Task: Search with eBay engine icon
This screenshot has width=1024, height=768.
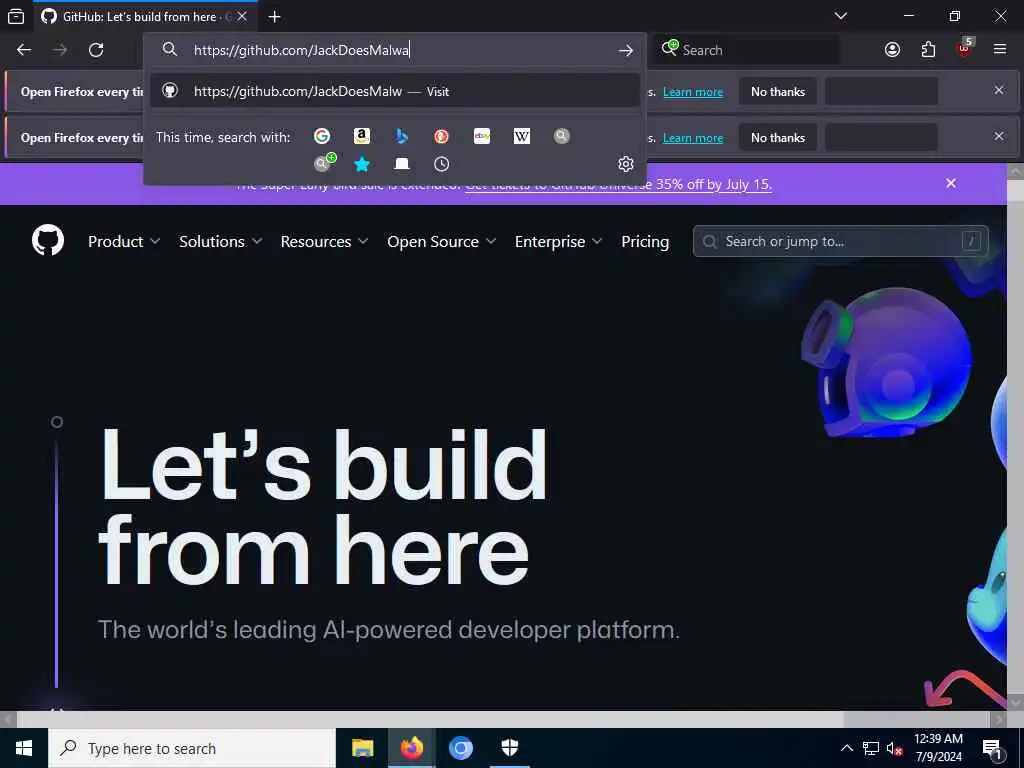Action: pyautogui.click(x=482, y=136)
